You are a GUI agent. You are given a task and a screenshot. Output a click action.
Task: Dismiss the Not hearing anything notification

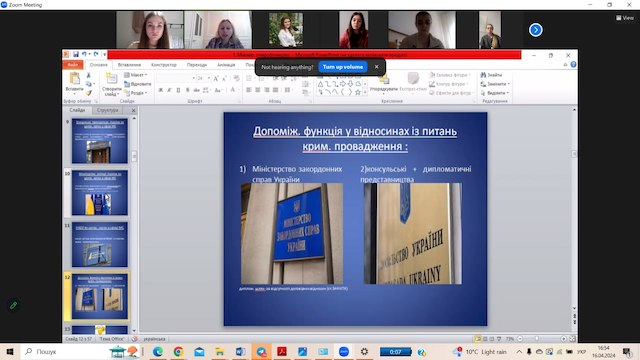[376, 67]
